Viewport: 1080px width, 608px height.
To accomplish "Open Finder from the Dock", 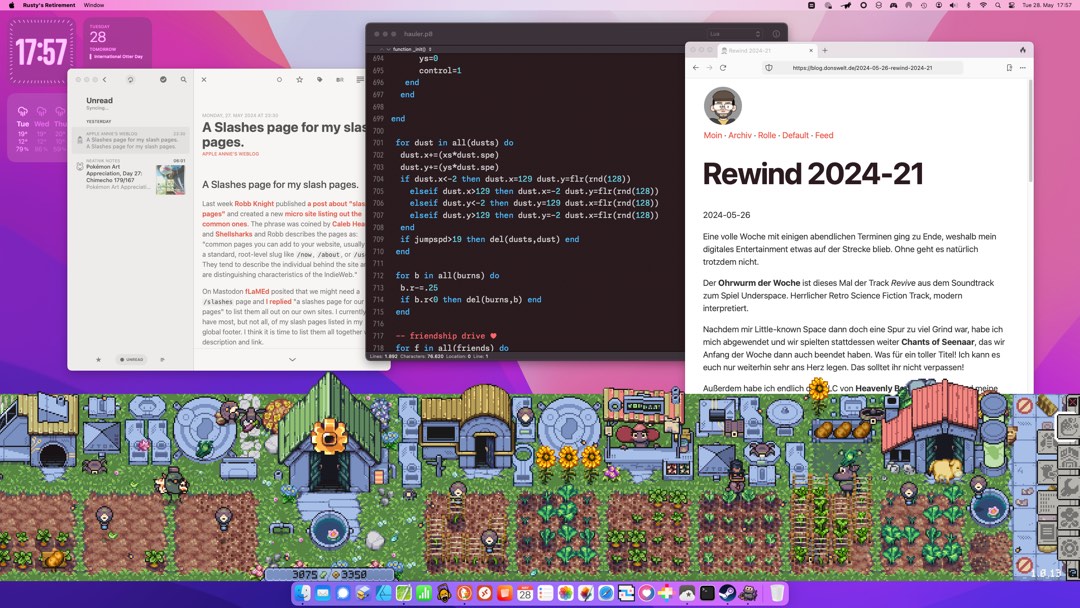I will [303, 593].
